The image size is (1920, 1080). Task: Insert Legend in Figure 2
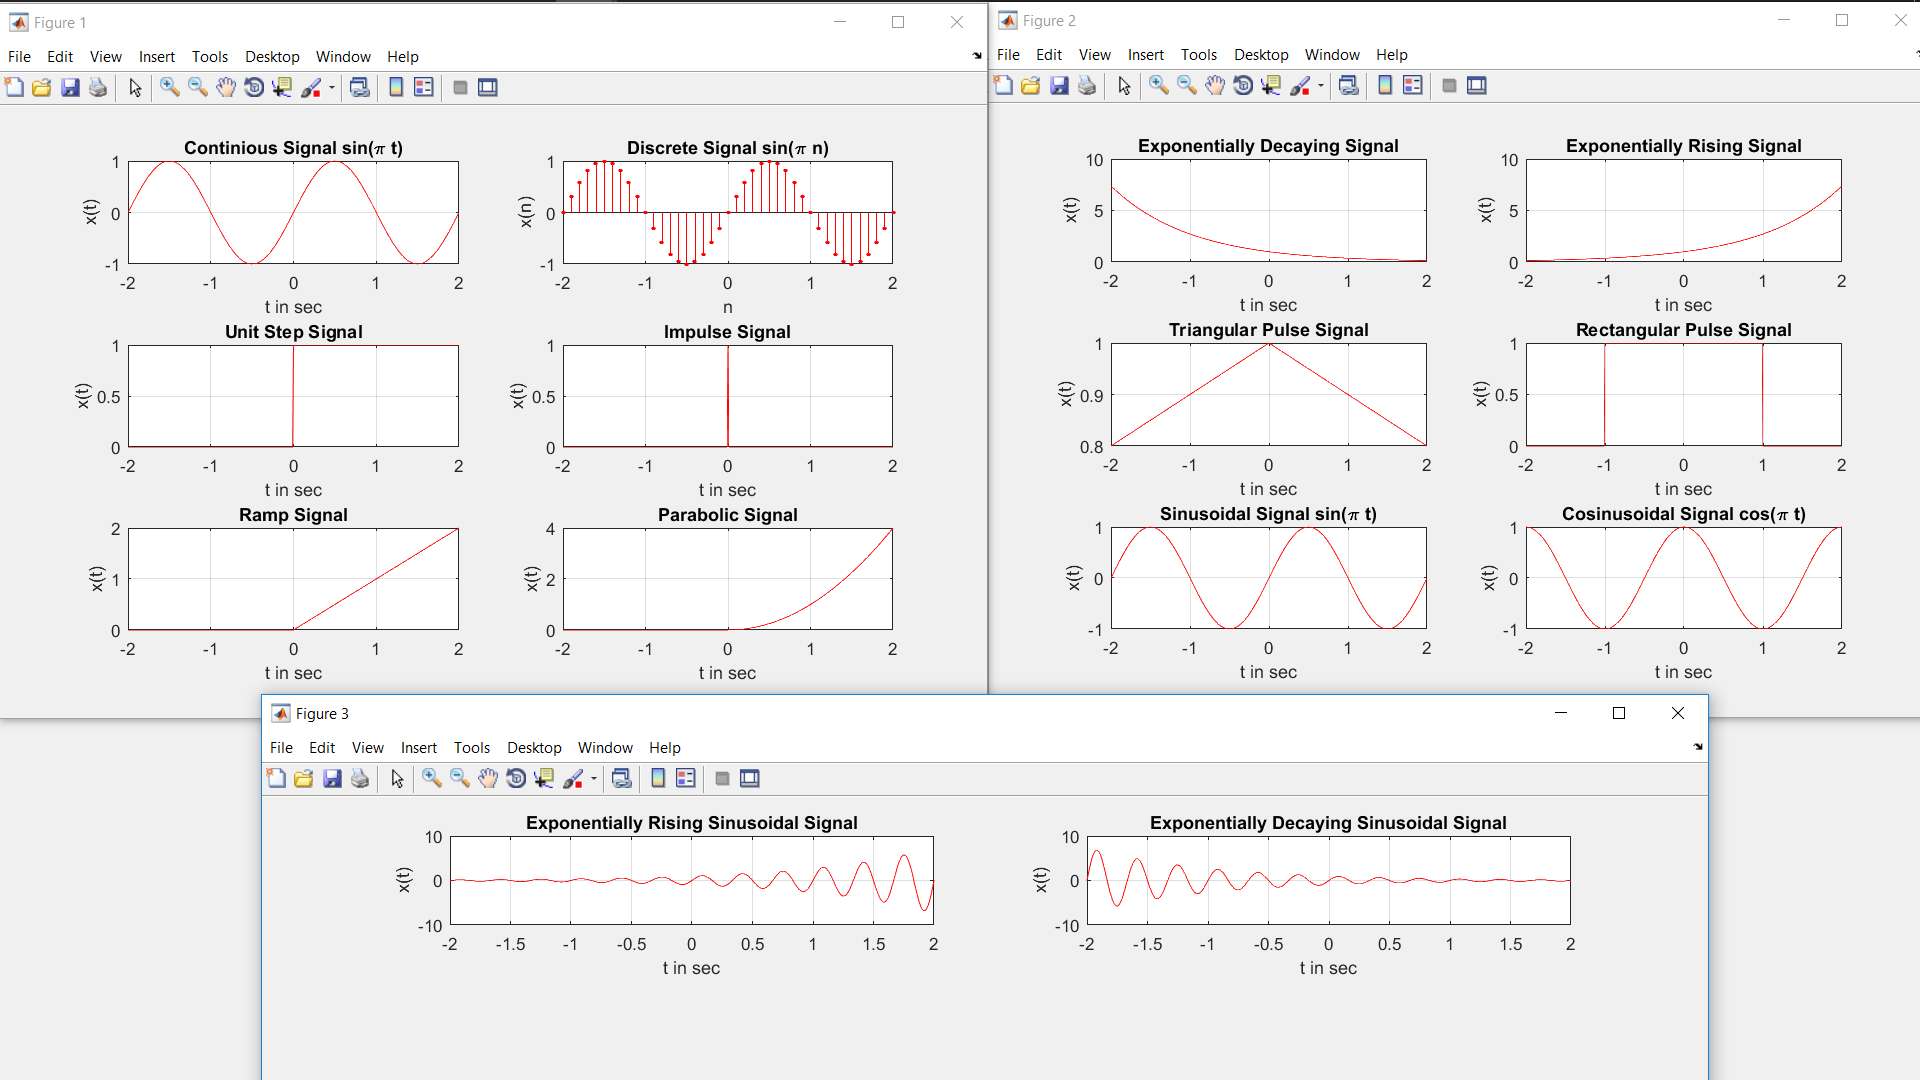tap(1413, 86)
